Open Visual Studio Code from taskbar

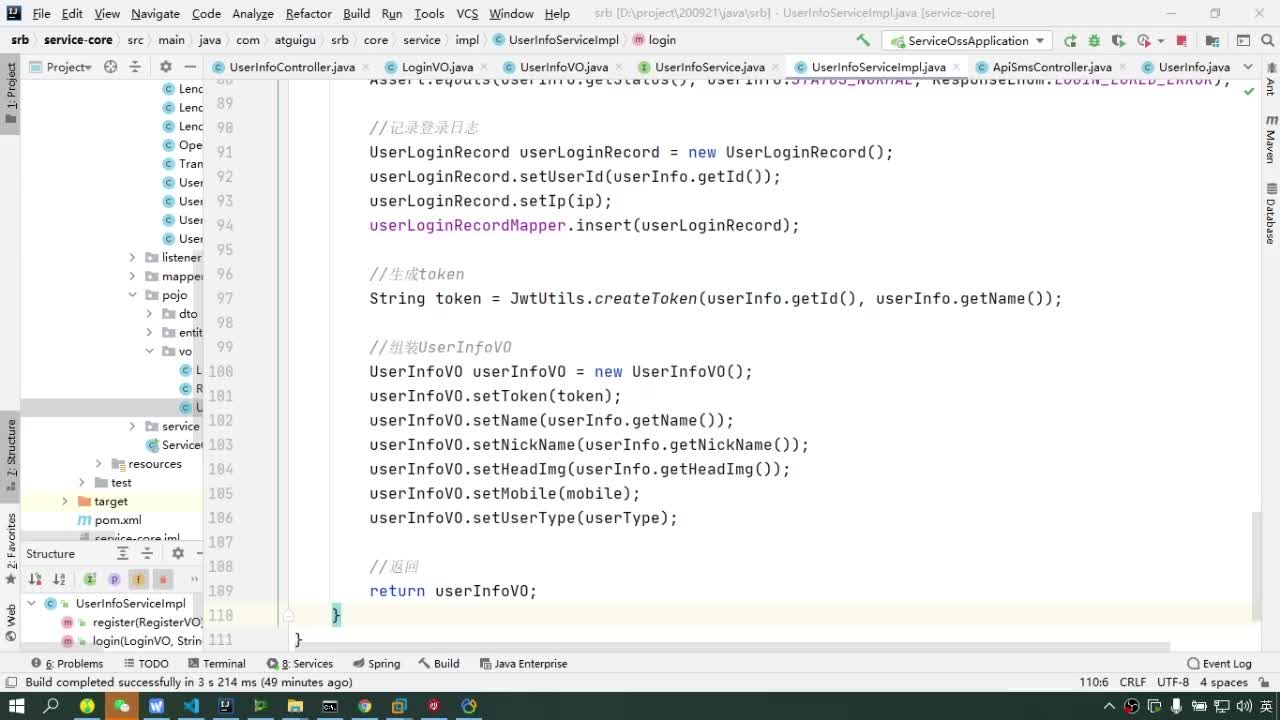tap(191, 706)
